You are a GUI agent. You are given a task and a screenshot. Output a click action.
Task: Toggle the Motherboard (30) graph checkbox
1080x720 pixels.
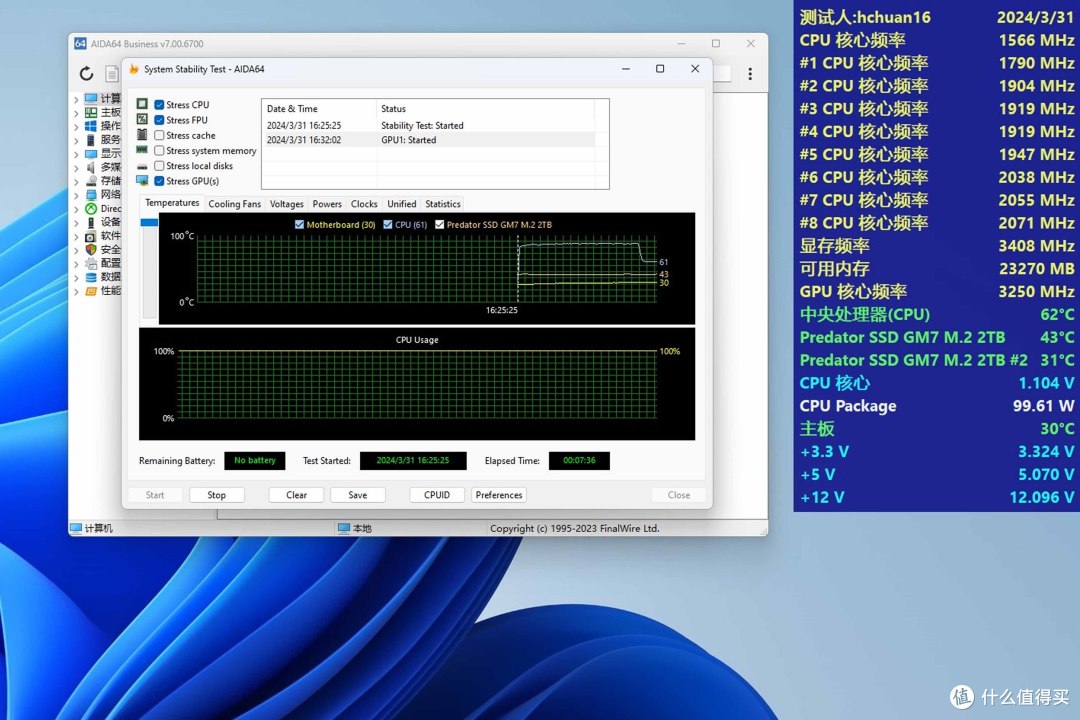299,225
